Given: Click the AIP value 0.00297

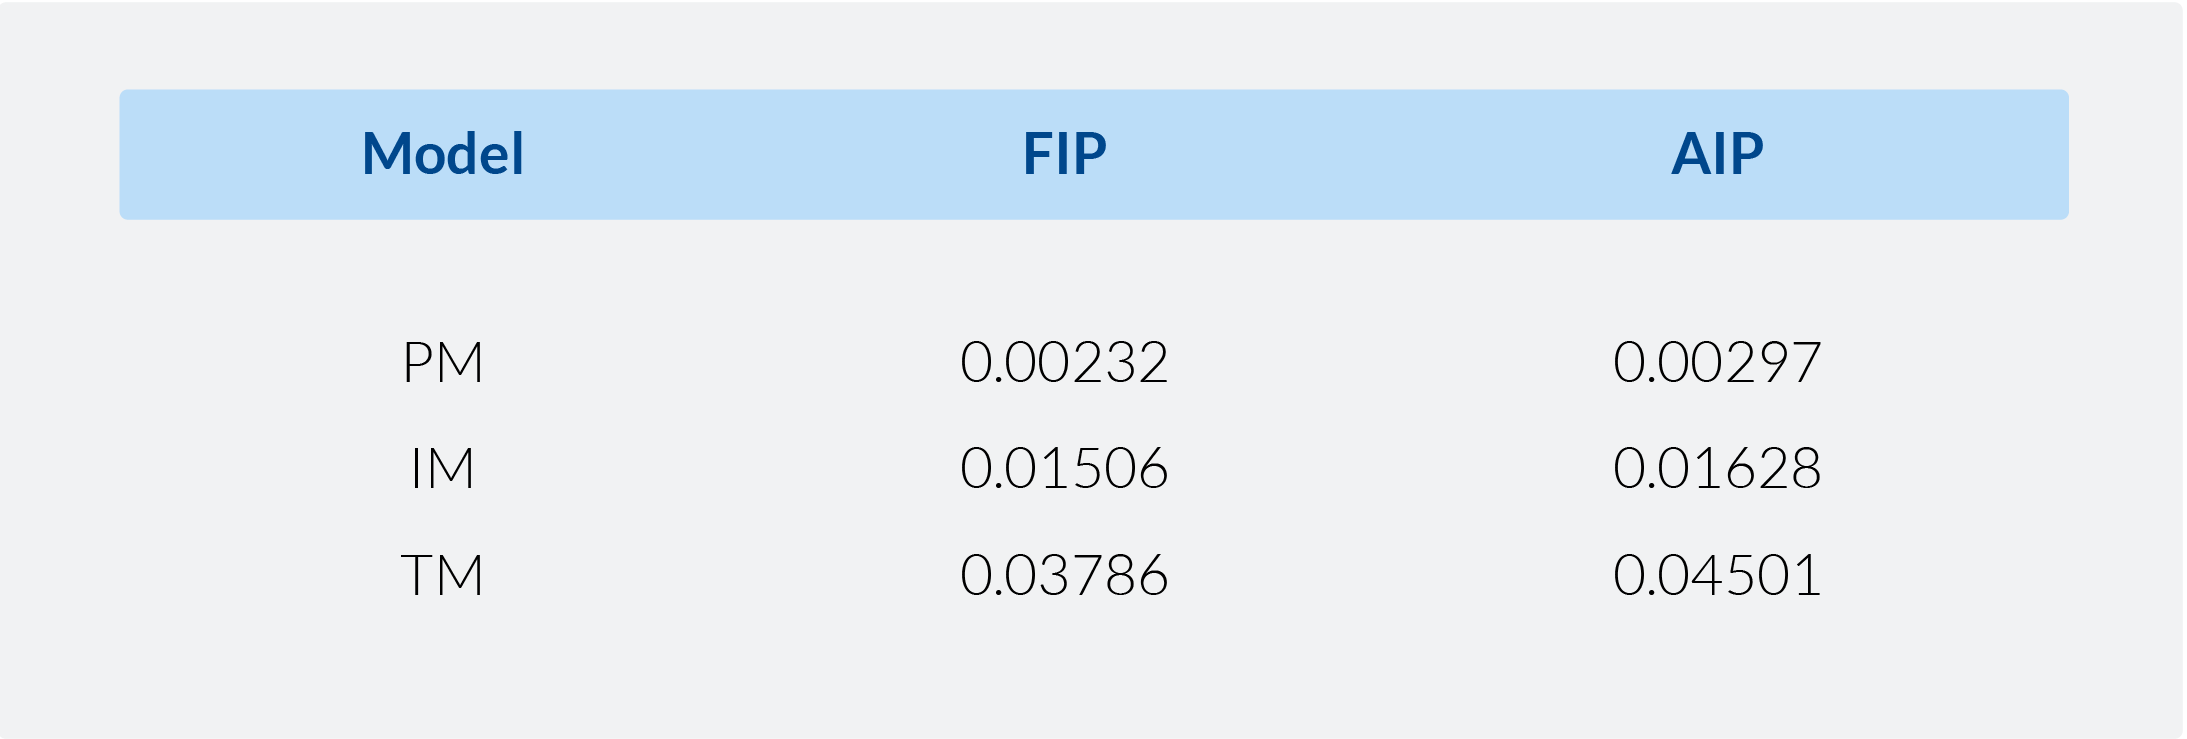Looking at the screenshot, I should (1717, 362).
